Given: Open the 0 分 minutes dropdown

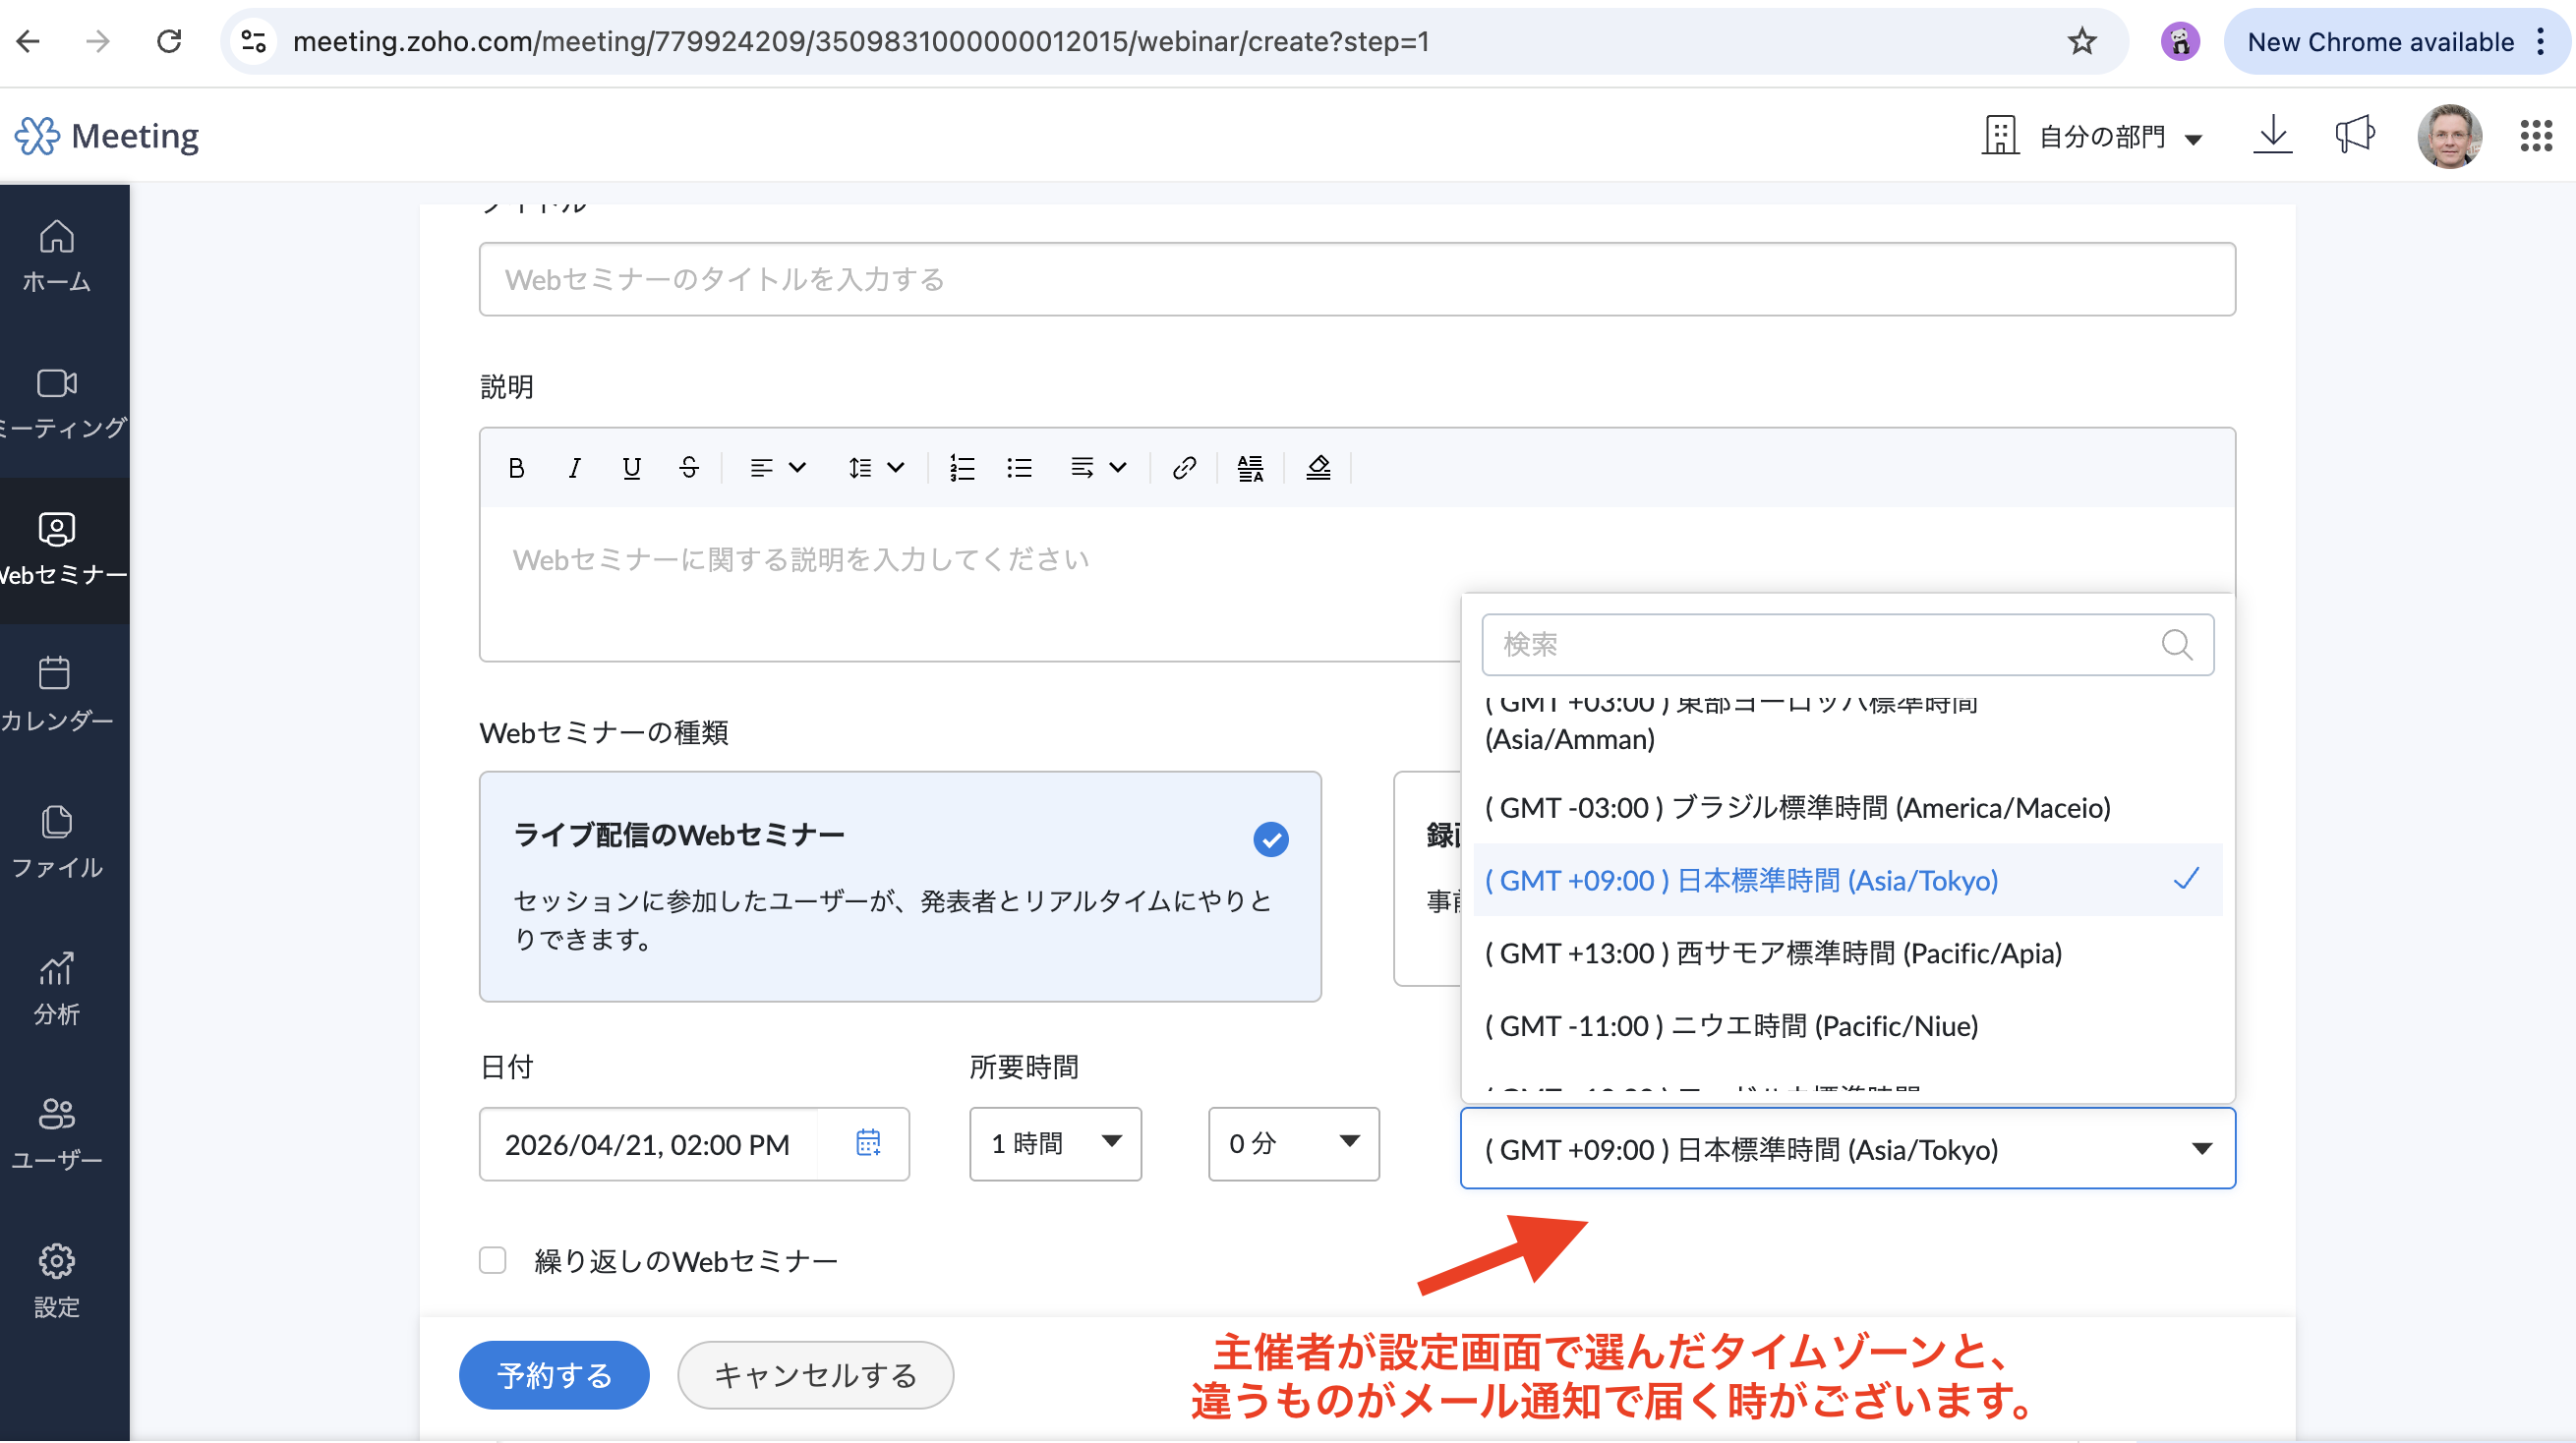Looking at the screenshot, I should pos(1293,1143).
